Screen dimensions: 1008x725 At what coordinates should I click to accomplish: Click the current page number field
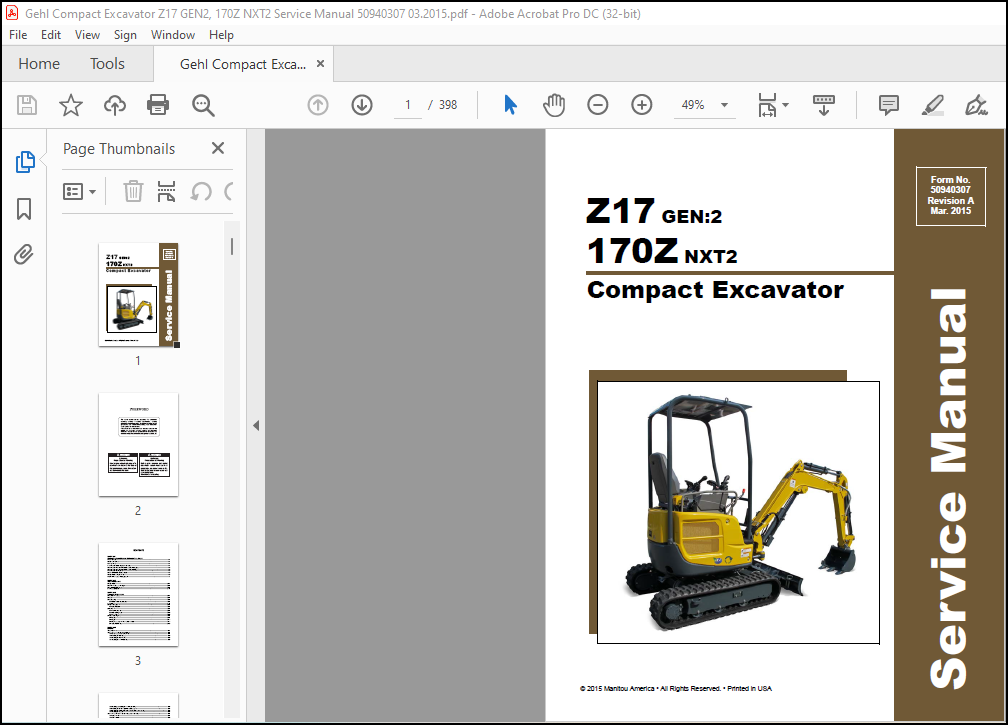(408, 105)
